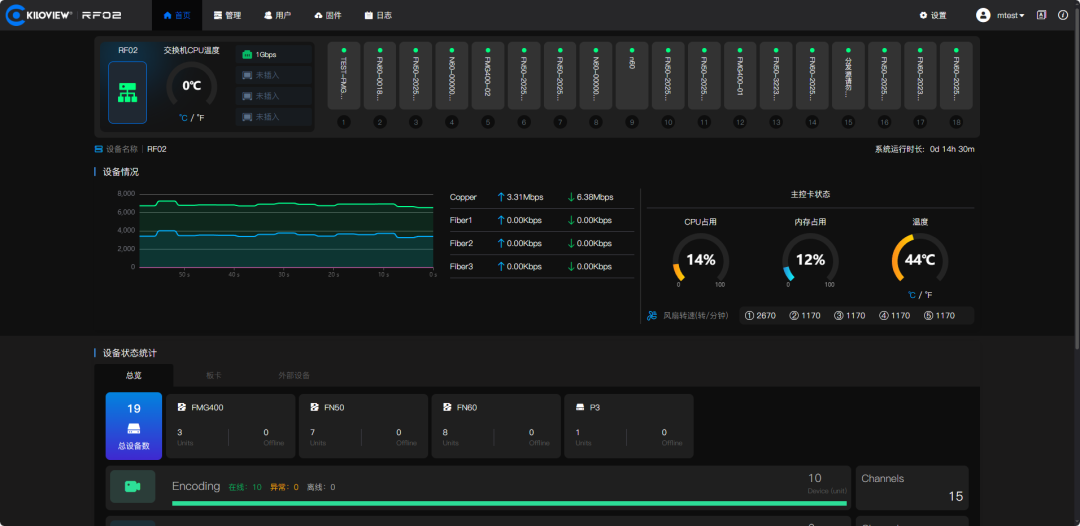
Task: Expand the mtest account dropdown
Action: click(x=1010, y=15)
